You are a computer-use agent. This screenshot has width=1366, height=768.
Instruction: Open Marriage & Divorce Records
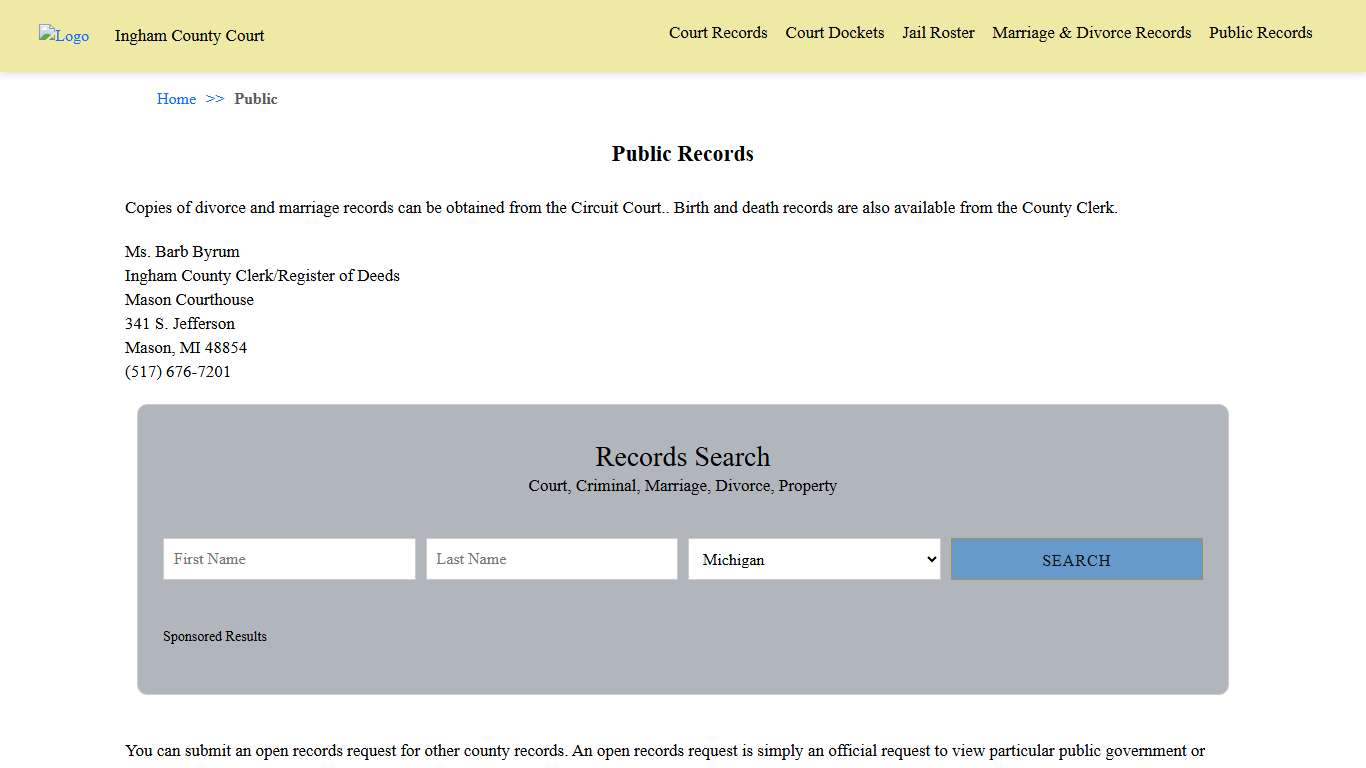pyautogui.click(x=1091, y=33)
